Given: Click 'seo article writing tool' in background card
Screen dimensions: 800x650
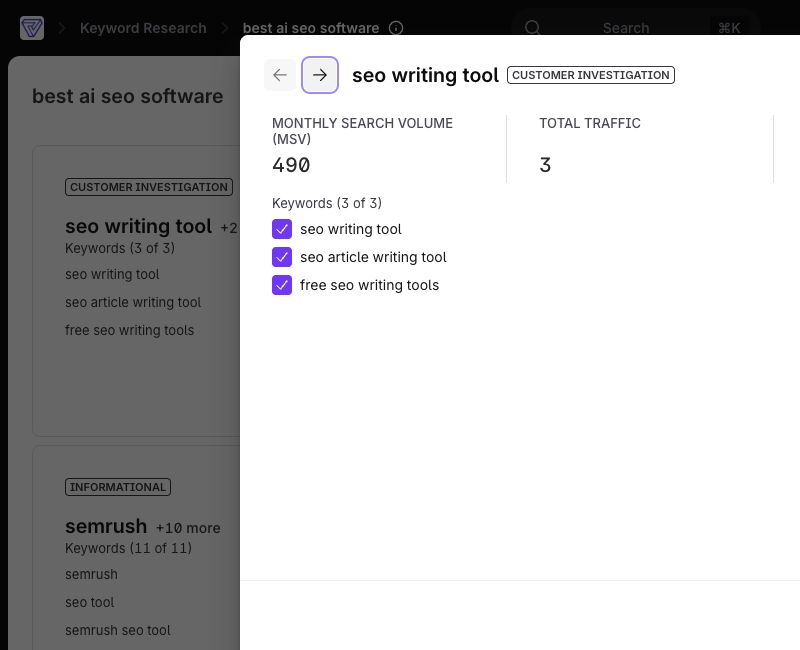Looking at the screenshot, I should pos(133,303).
